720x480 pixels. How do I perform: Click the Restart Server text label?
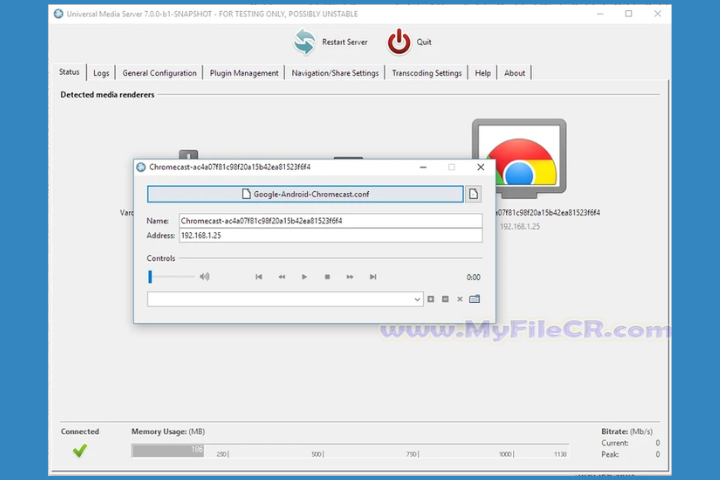pyautogui.click(x=344, y=42)
